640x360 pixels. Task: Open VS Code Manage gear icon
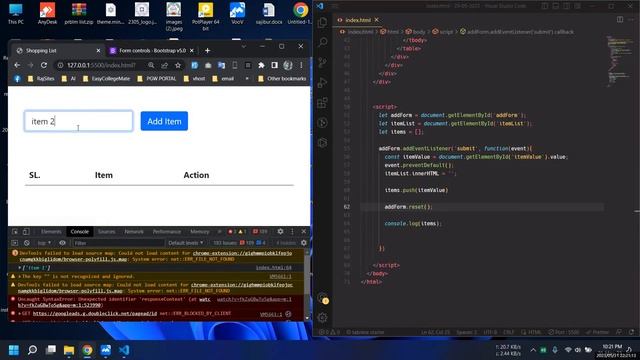click(x=322, y=317)
